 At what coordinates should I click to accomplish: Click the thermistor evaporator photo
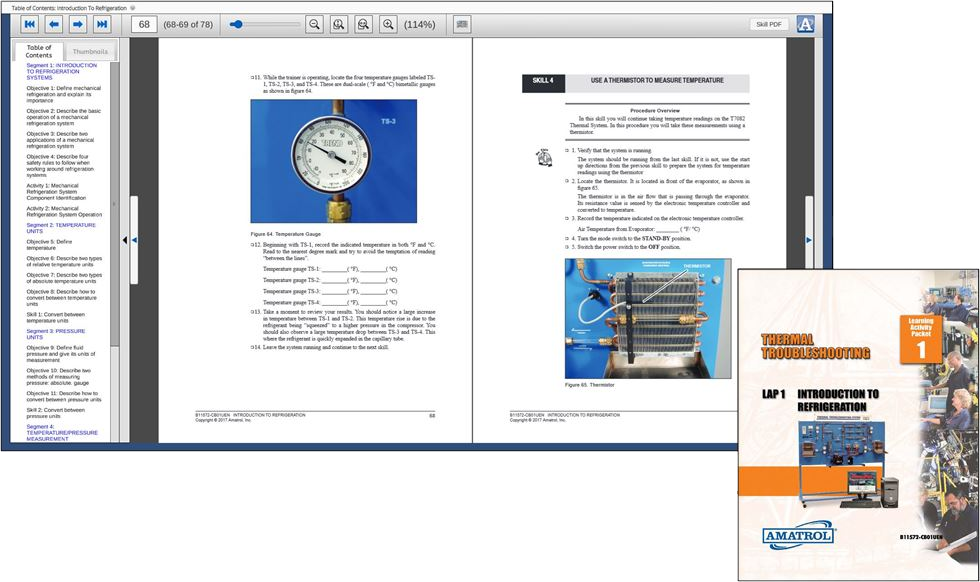[x=648, y=318]
